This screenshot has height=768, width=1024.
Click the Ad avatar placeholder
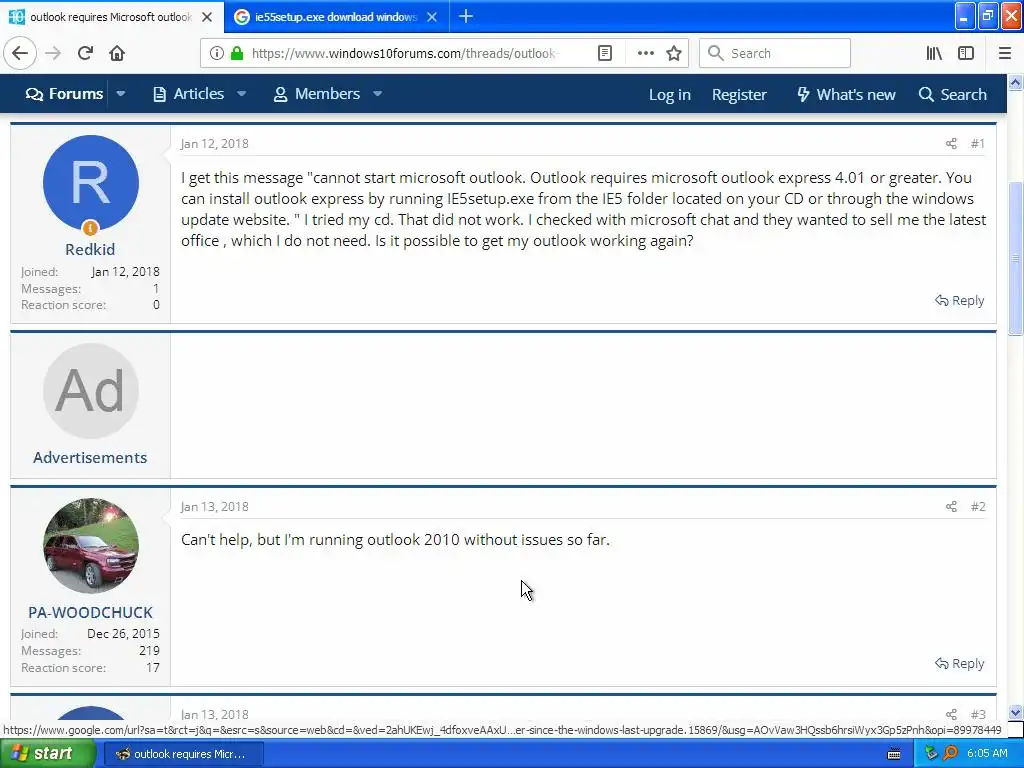(x=90, y=391)
